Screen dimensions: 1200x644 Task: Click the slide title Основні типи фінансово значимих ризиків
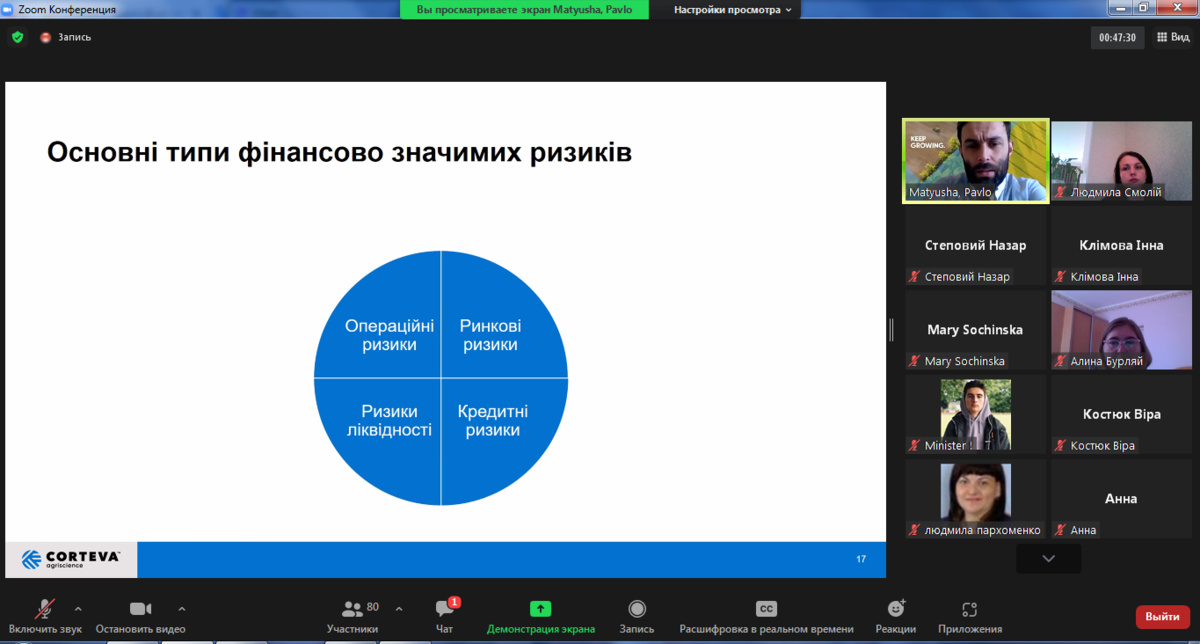point(340,153)
